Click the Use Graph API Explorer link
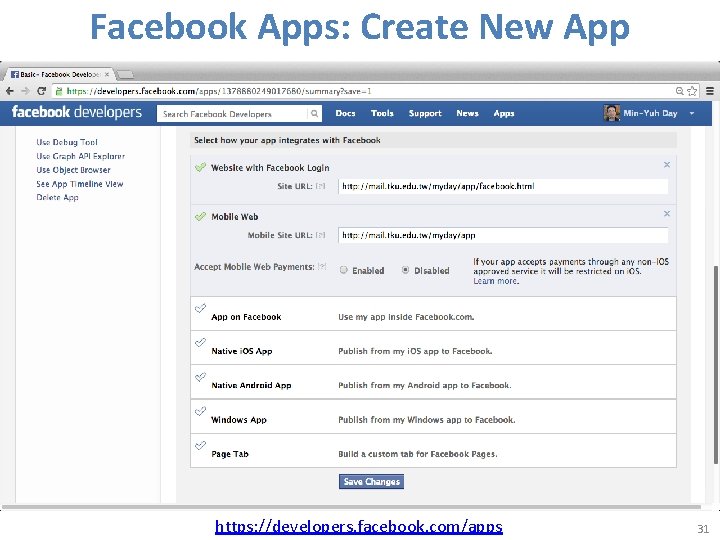 tap(81, 156)
